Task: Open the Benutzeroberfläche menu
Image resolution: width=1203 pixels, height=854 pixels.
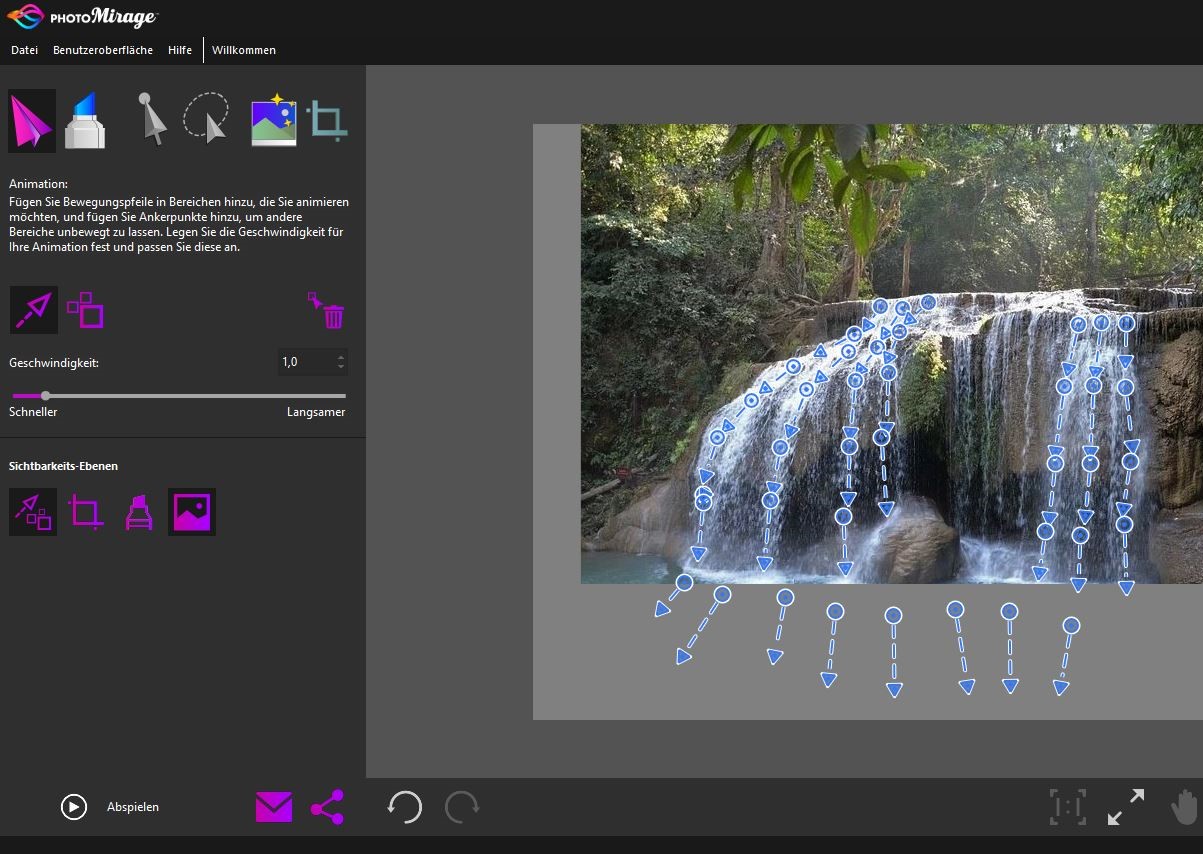Action: coord(103,50)
